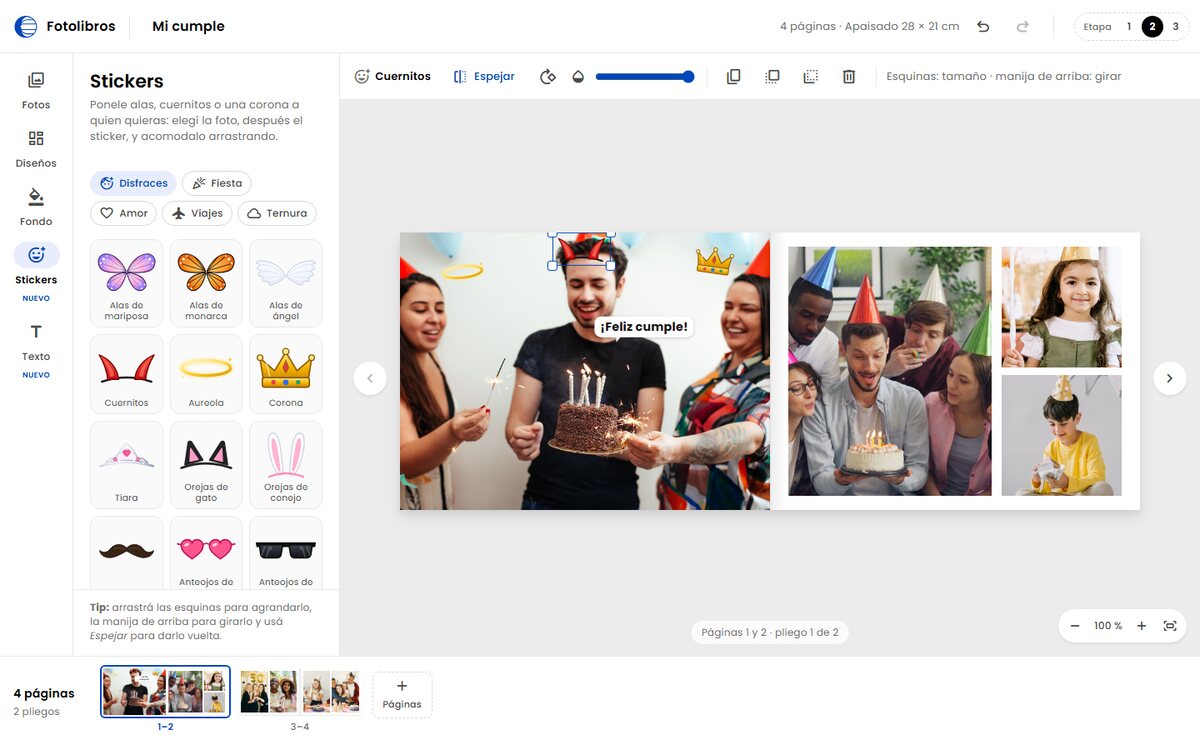The image size is (1200, 750).
Task: Adjust the sticker opacity slider
Action: (x=644, y=76)
